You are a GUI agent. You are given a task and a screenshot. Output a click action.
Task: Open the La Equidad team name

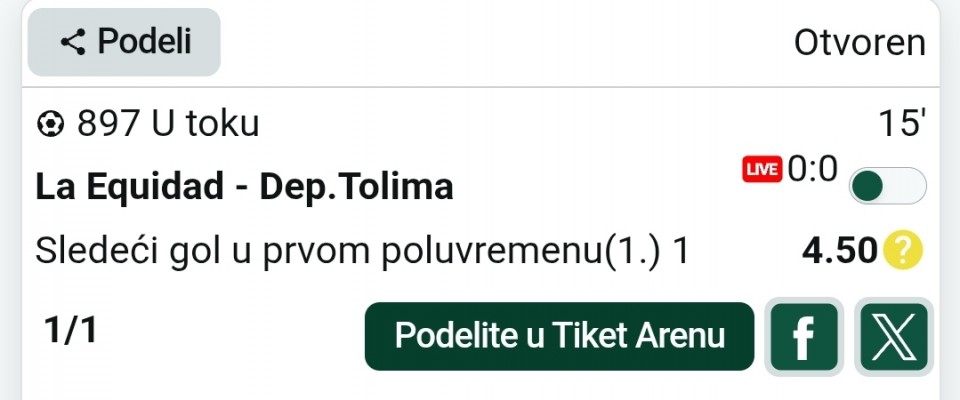point(128,186)
